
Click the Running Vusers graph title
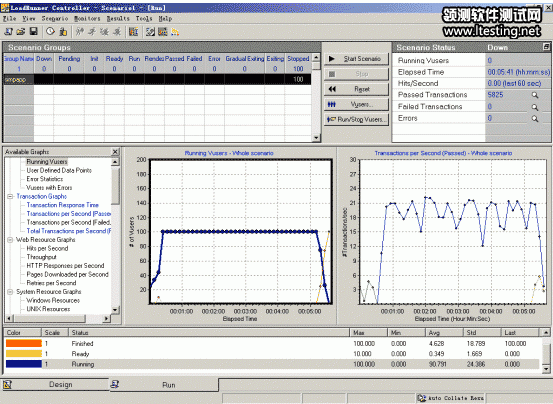(229, 153)
